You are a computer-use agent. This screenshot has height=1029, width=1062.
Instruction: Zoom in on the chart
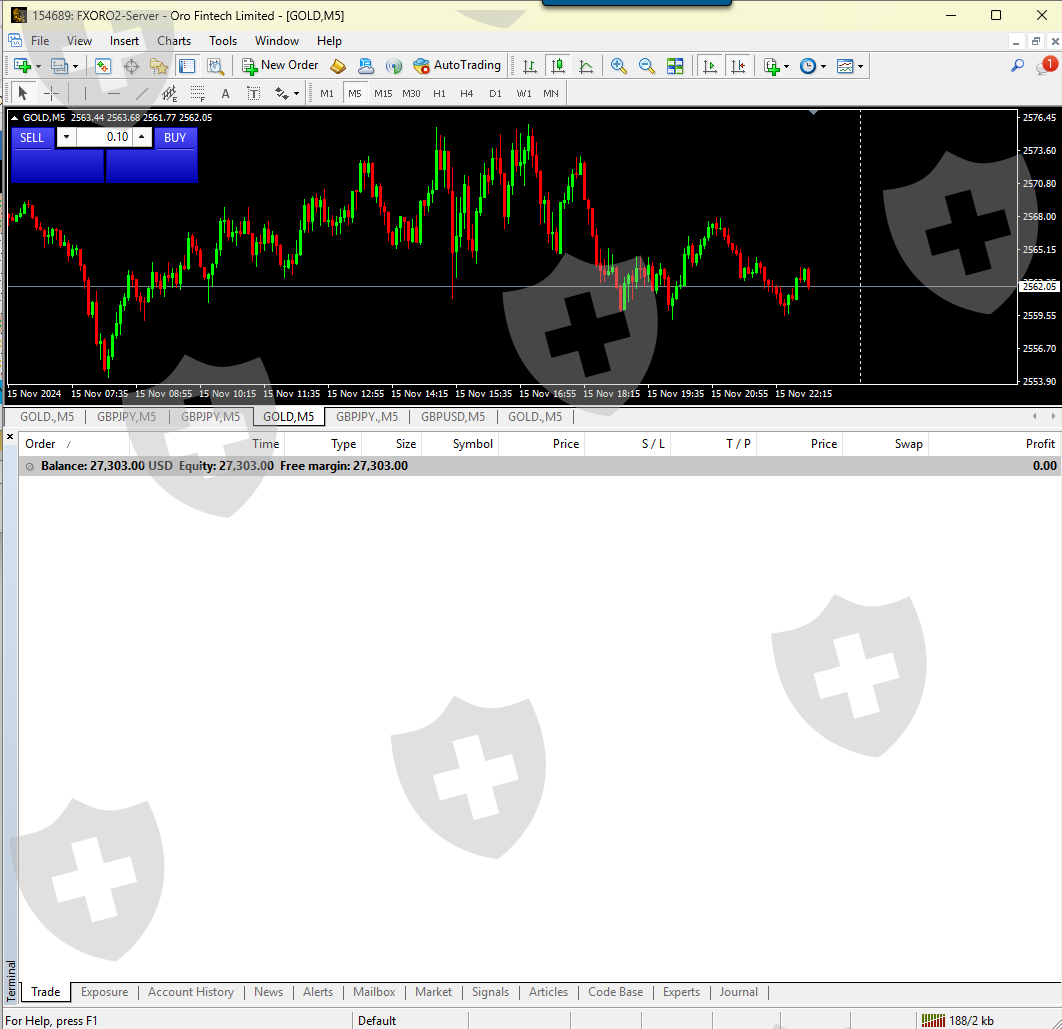click(x=619, y=66)
